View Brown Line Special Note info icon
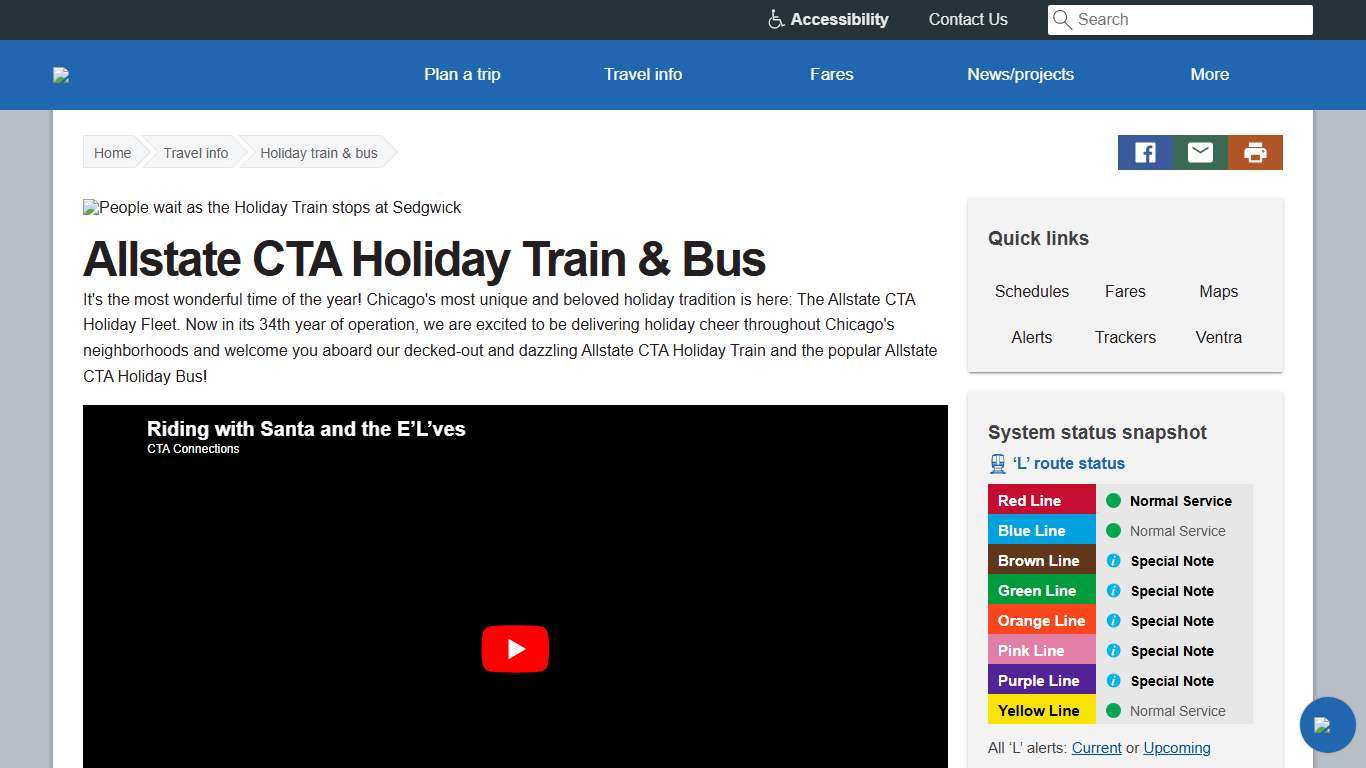The image size is (1366, 768). [x=1113, y=561]
